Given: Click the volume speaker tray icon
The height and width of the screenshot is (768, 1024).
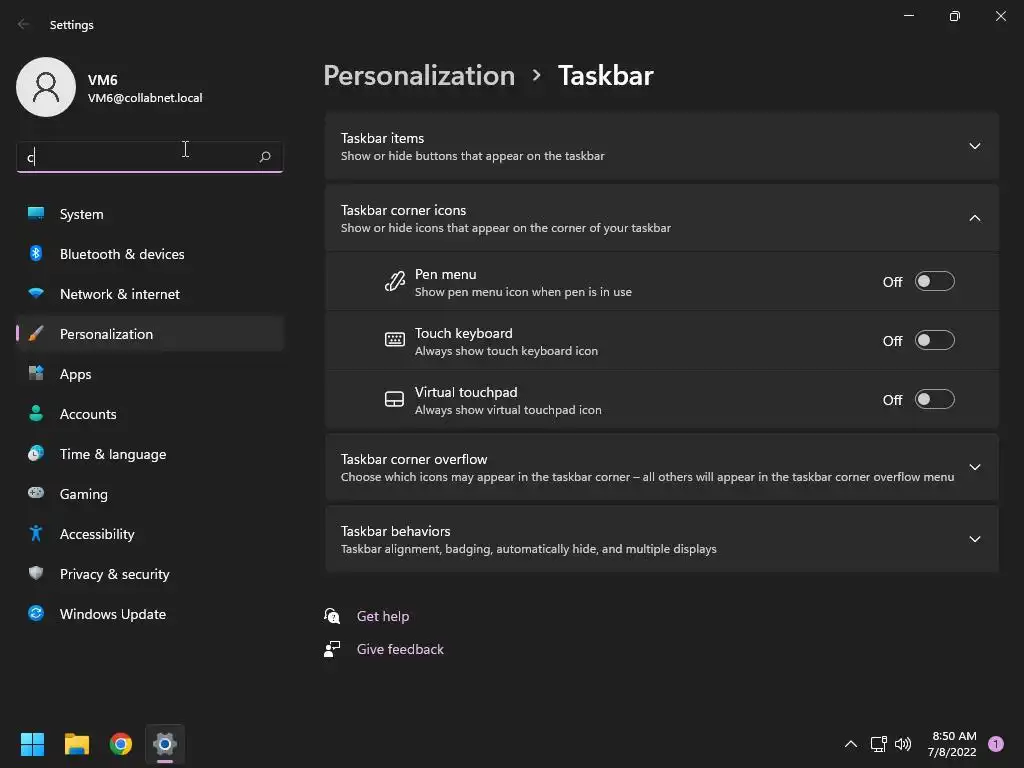Looking at the screenshot, I should click(903, 744).
